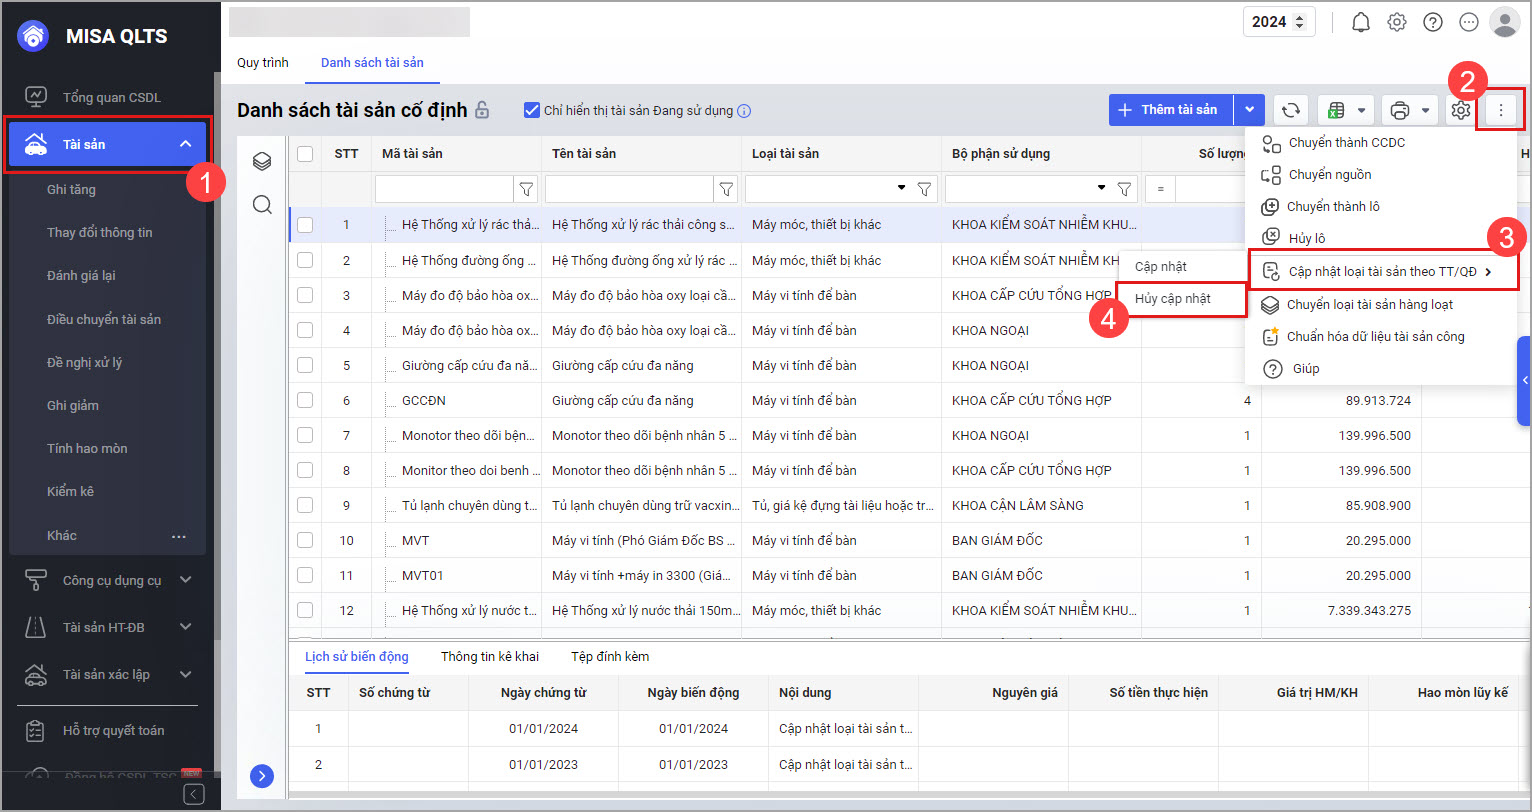Select 'Hủy cập nhật' from the submenu

[x=1173, y=299]
